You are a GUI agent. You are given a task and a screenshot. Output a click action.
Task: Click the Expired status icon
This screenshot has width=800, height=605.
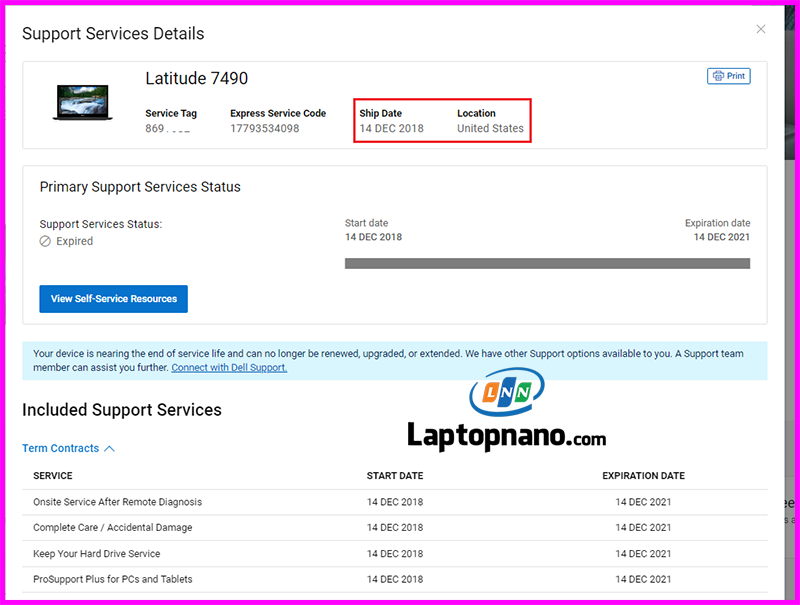(45, 241)
